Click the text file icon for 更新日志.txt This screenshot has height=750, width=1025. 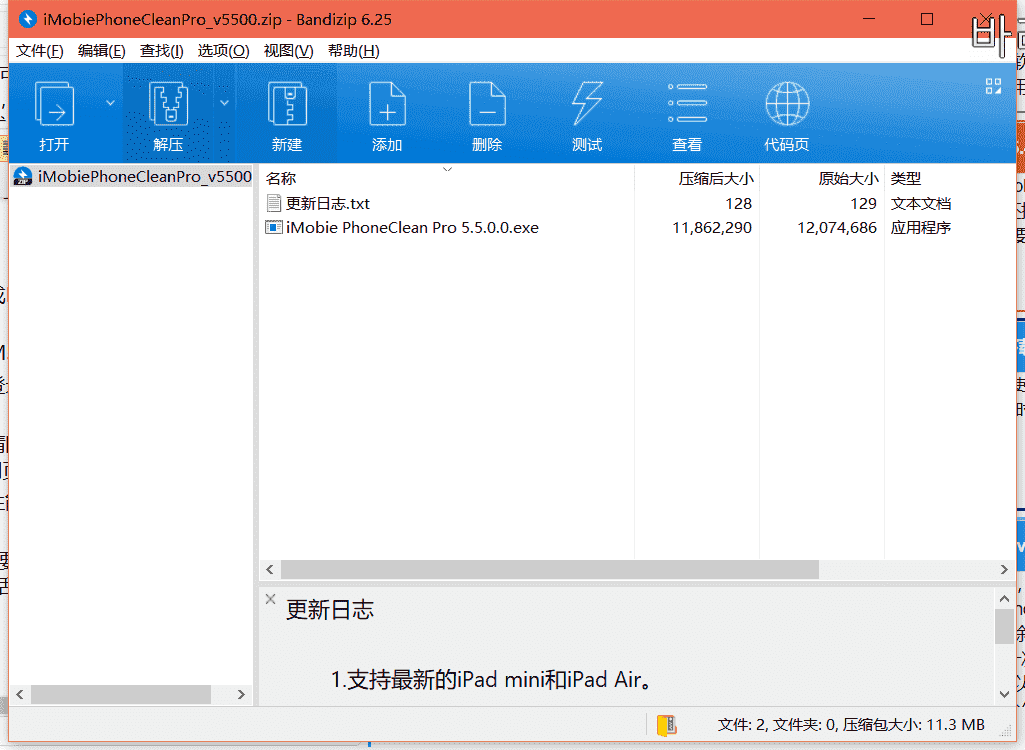(x=274, y=203)
